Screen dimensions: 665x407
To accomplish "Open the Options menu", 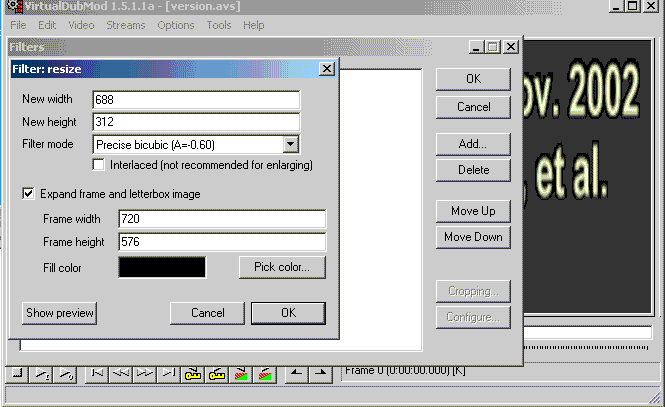I will (176, 25).
